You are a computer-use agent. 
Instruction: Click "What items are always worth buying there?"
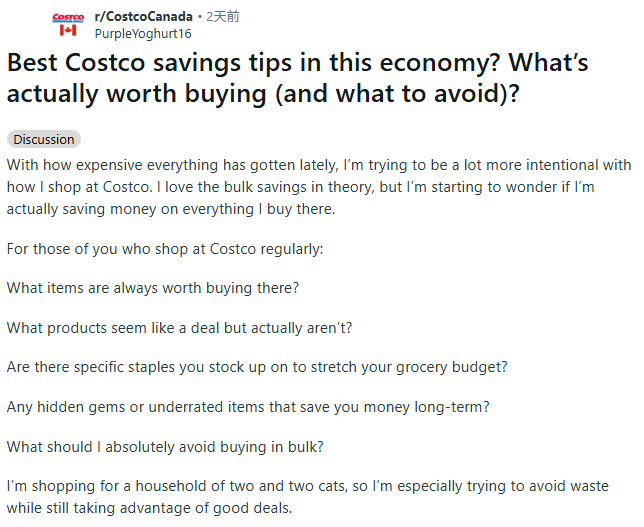(153, 288)
